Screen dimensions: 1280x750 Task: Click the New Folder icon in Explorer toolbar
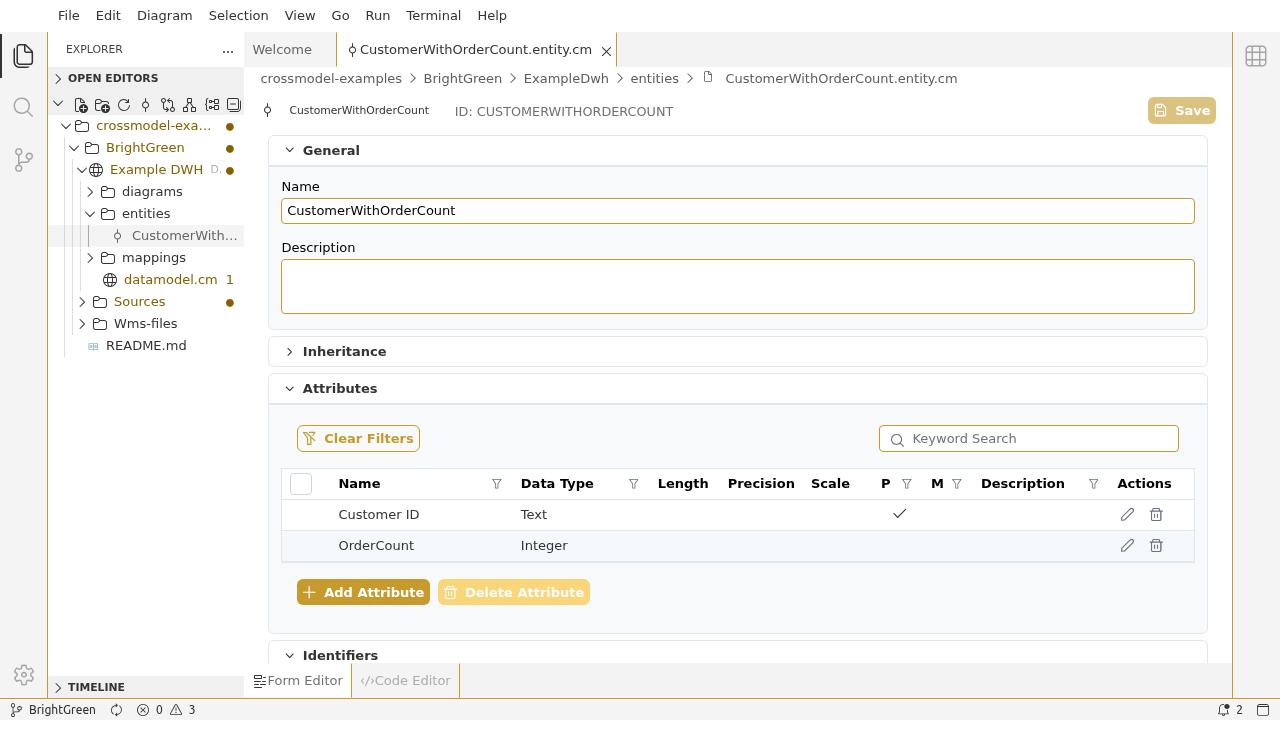pos(102,105)
